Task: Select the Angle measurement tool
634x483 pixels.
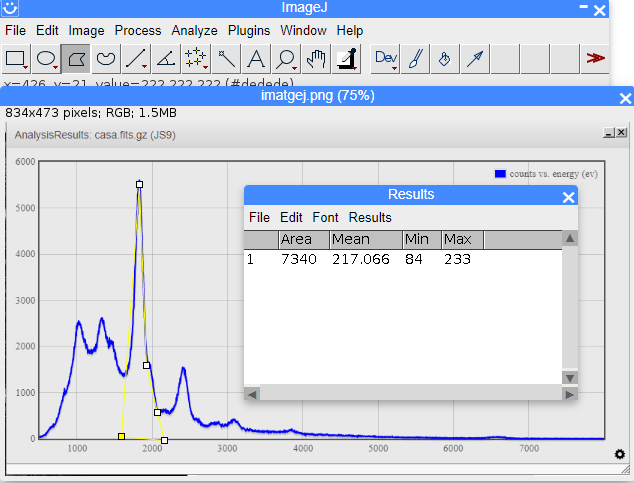Action: click(166, 59)
